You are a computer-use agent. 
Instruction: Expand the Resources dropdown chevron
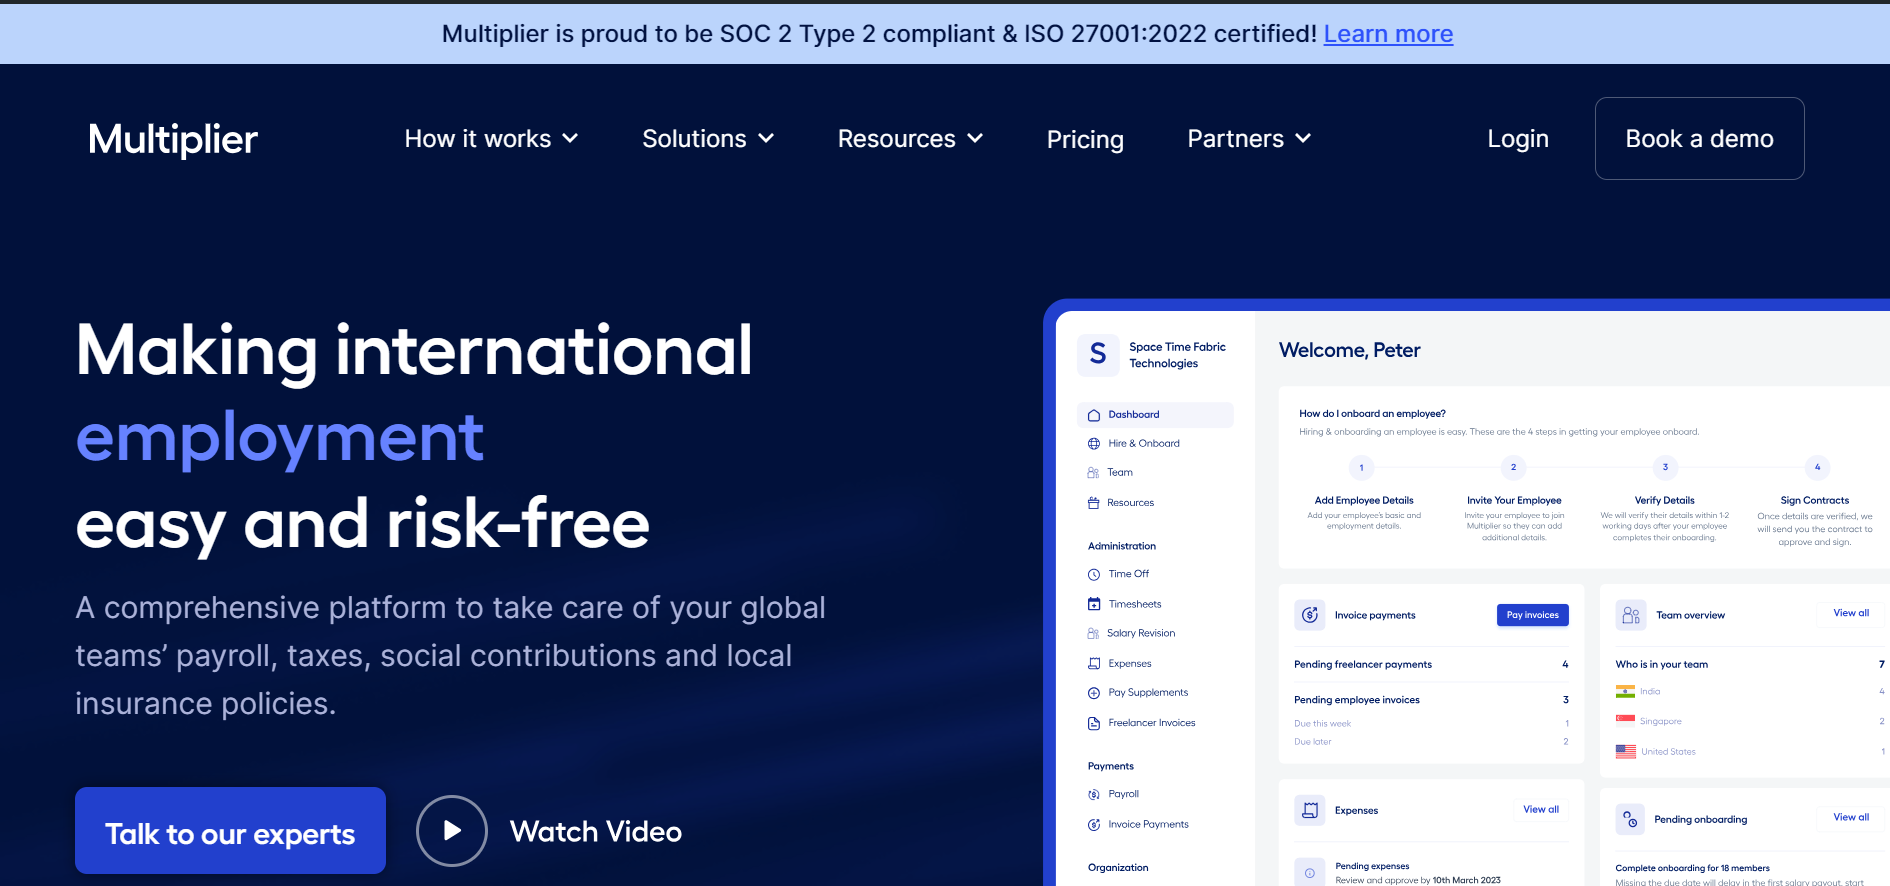pyautogui.click(x=975, y=139)
